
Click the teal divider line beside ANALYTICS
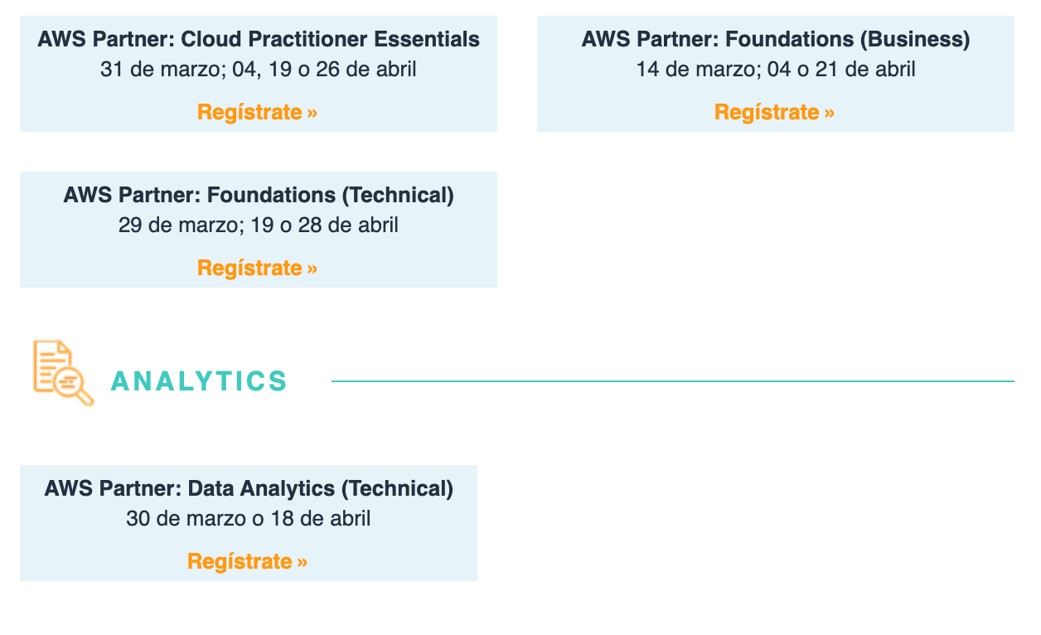coord(672,381)
